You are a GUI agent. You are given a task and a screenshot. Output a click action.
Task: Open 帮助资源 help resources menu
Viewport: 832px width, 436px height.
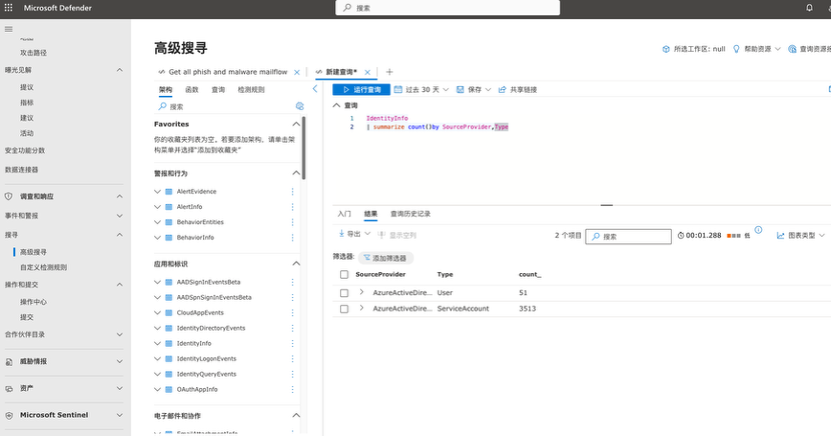(757, 49)
